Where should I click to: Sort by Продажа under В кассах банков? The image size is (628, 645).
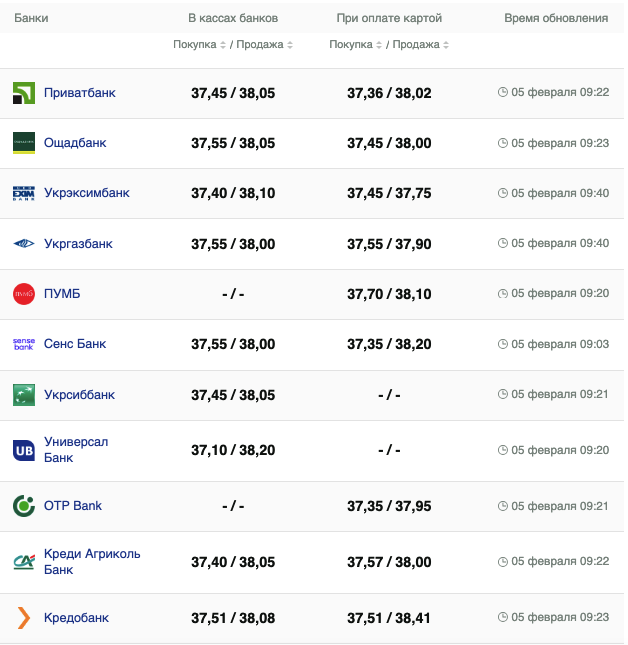[x=264, y=45]
